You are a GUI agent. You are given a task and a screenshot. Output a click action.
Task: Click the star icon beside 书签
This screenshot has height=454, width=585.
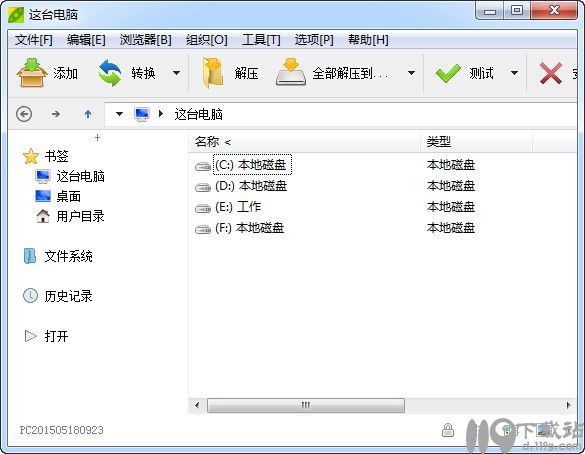click(x=31, y=156)
